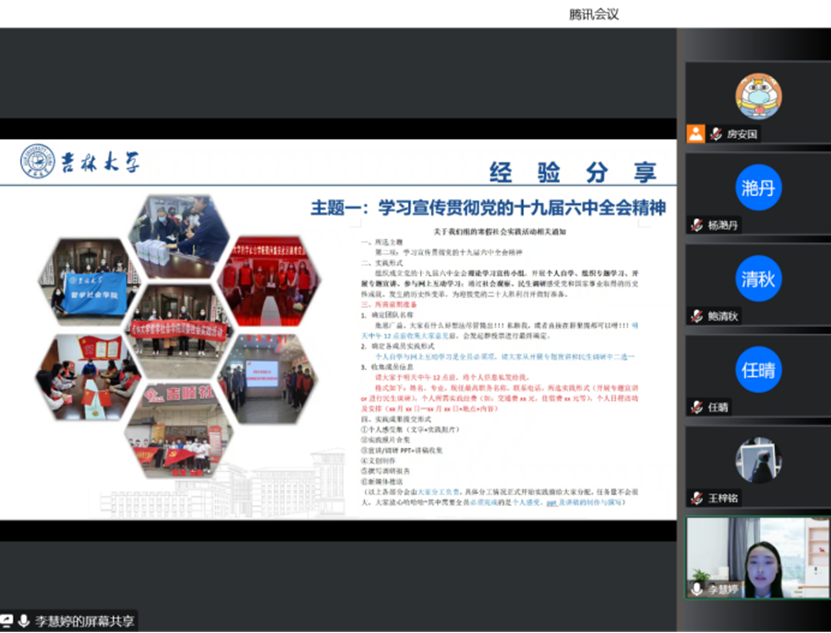
Task: Click active microphone icon on 李慧婷's video
Action: [697, 589]
